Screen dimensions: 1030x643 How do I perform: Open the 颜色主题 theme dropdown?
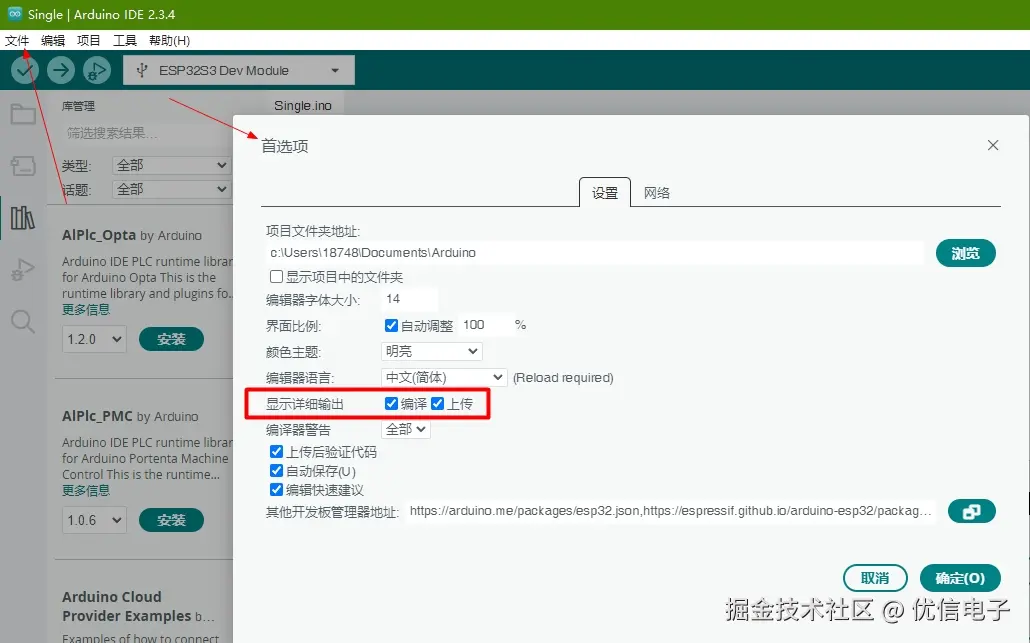coord(431,351)
